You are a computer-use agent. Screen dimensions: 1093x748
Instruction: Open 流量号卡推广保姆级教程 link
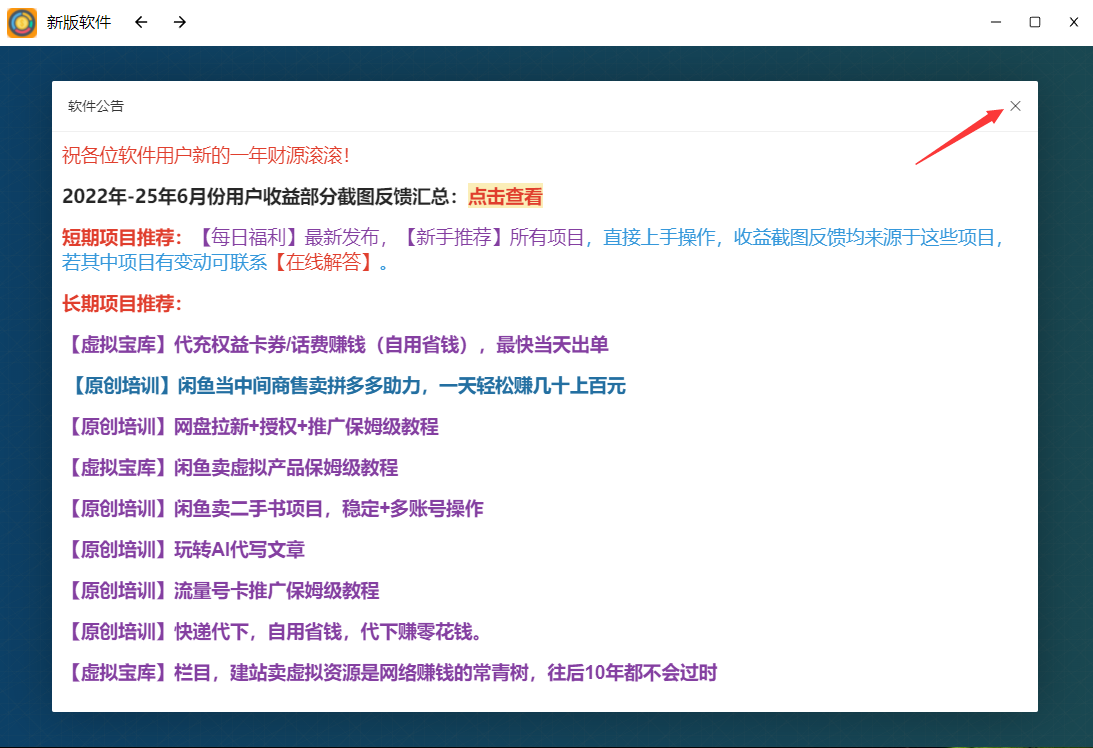pyautogui.click(x=222, y=591)
